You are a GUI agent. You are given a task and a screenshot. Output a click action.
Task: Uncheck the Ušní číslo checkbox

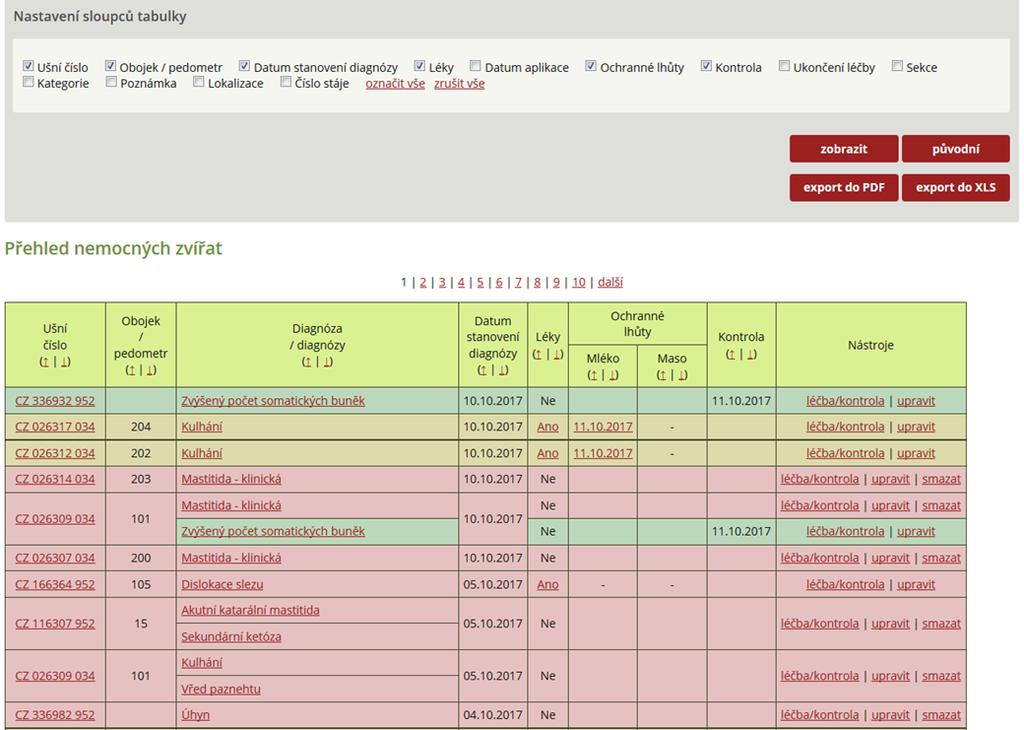(28, 66)
